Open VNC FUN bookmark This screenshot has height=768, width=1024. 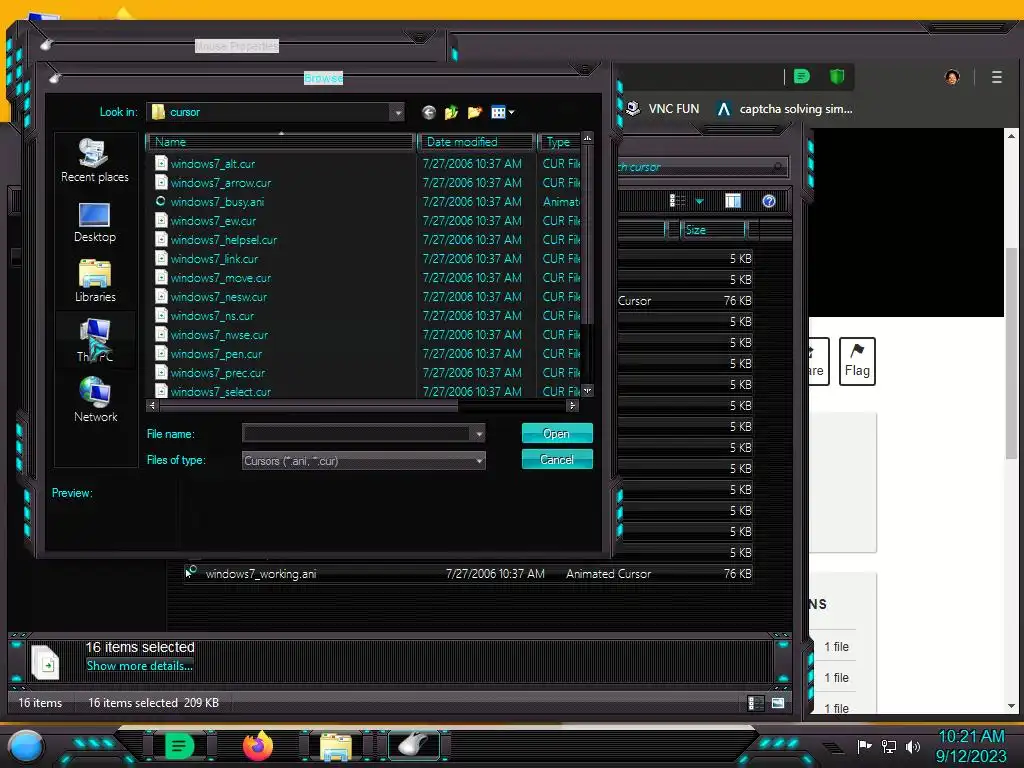tap(662, 109)
